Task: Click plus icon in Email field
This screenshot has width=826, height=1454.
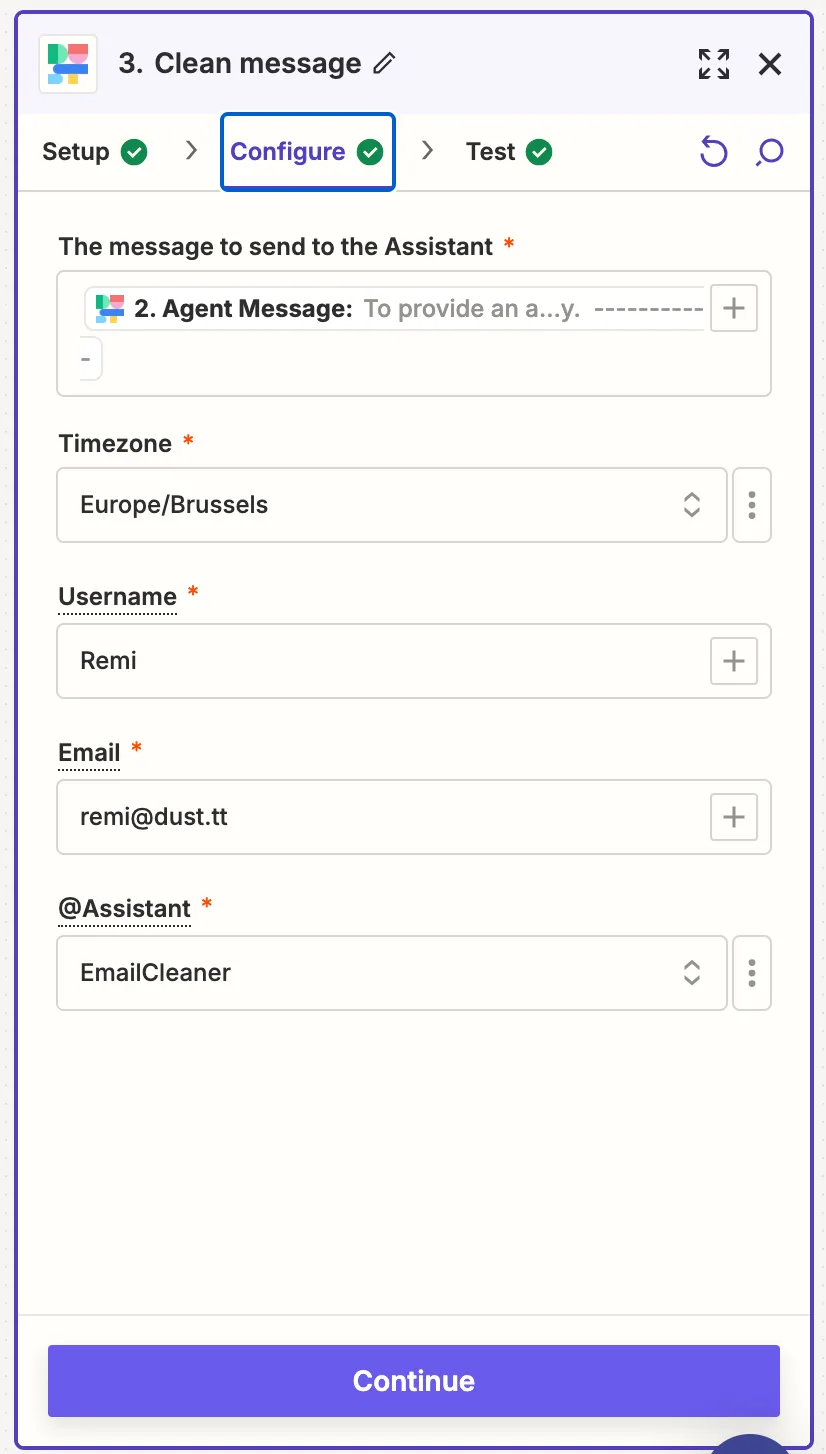Action: point(734,817)
